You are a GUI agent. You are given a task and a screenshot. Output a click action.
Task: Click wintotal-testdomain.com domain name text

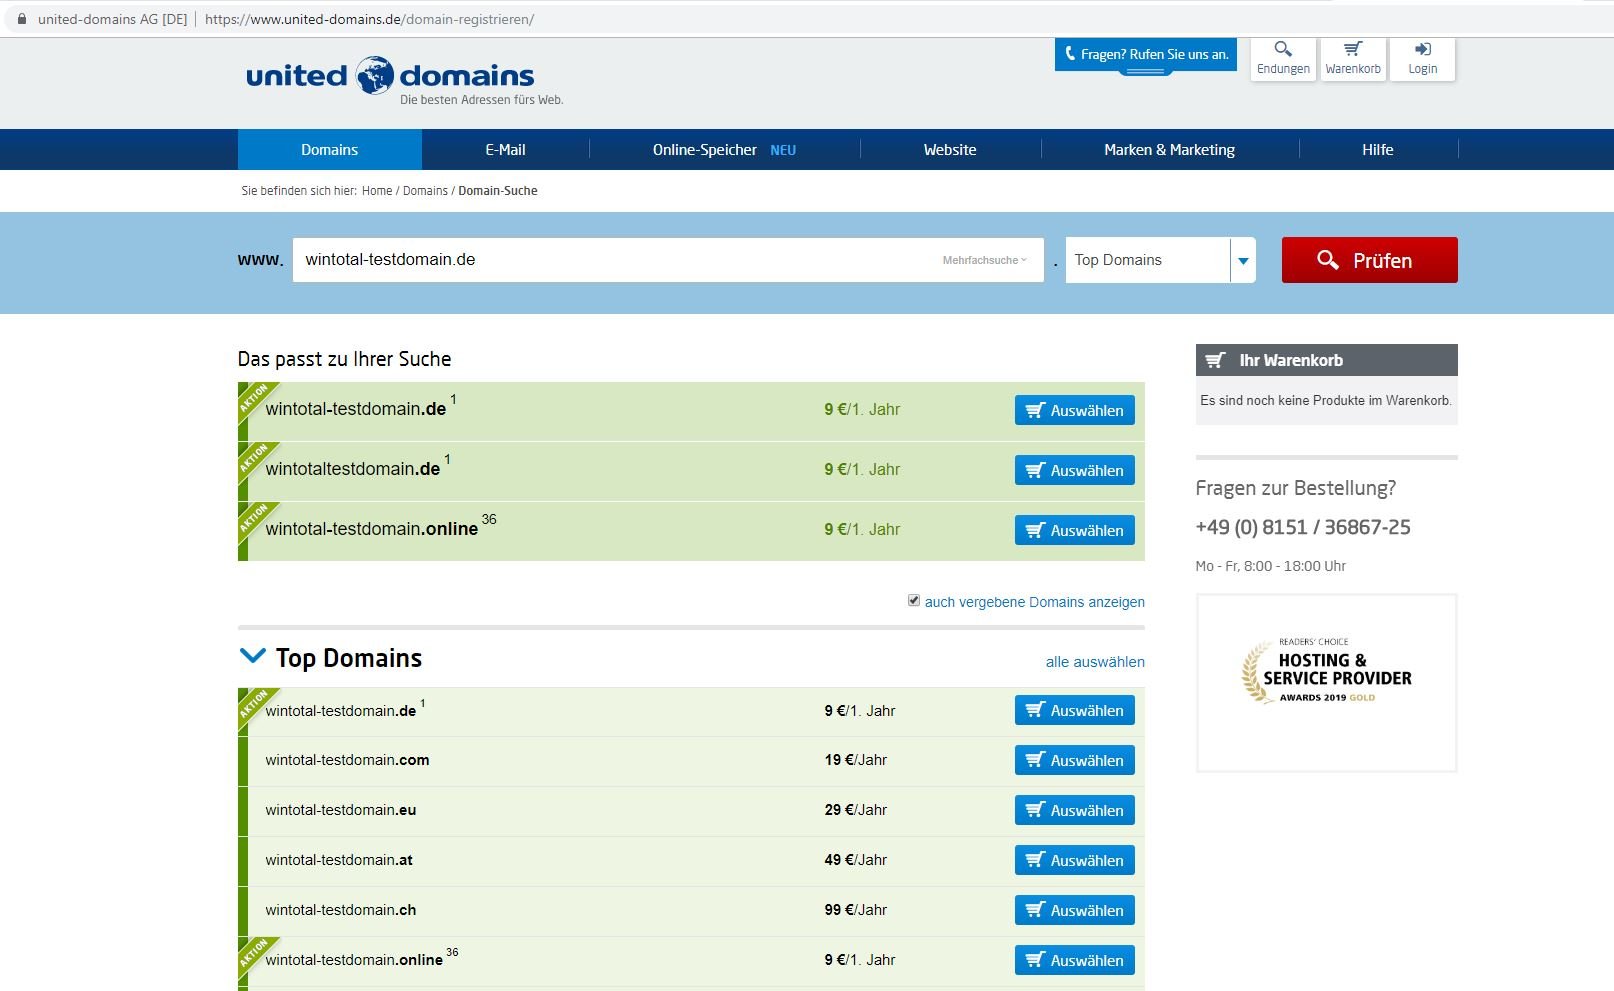click(x=347, y=760)
